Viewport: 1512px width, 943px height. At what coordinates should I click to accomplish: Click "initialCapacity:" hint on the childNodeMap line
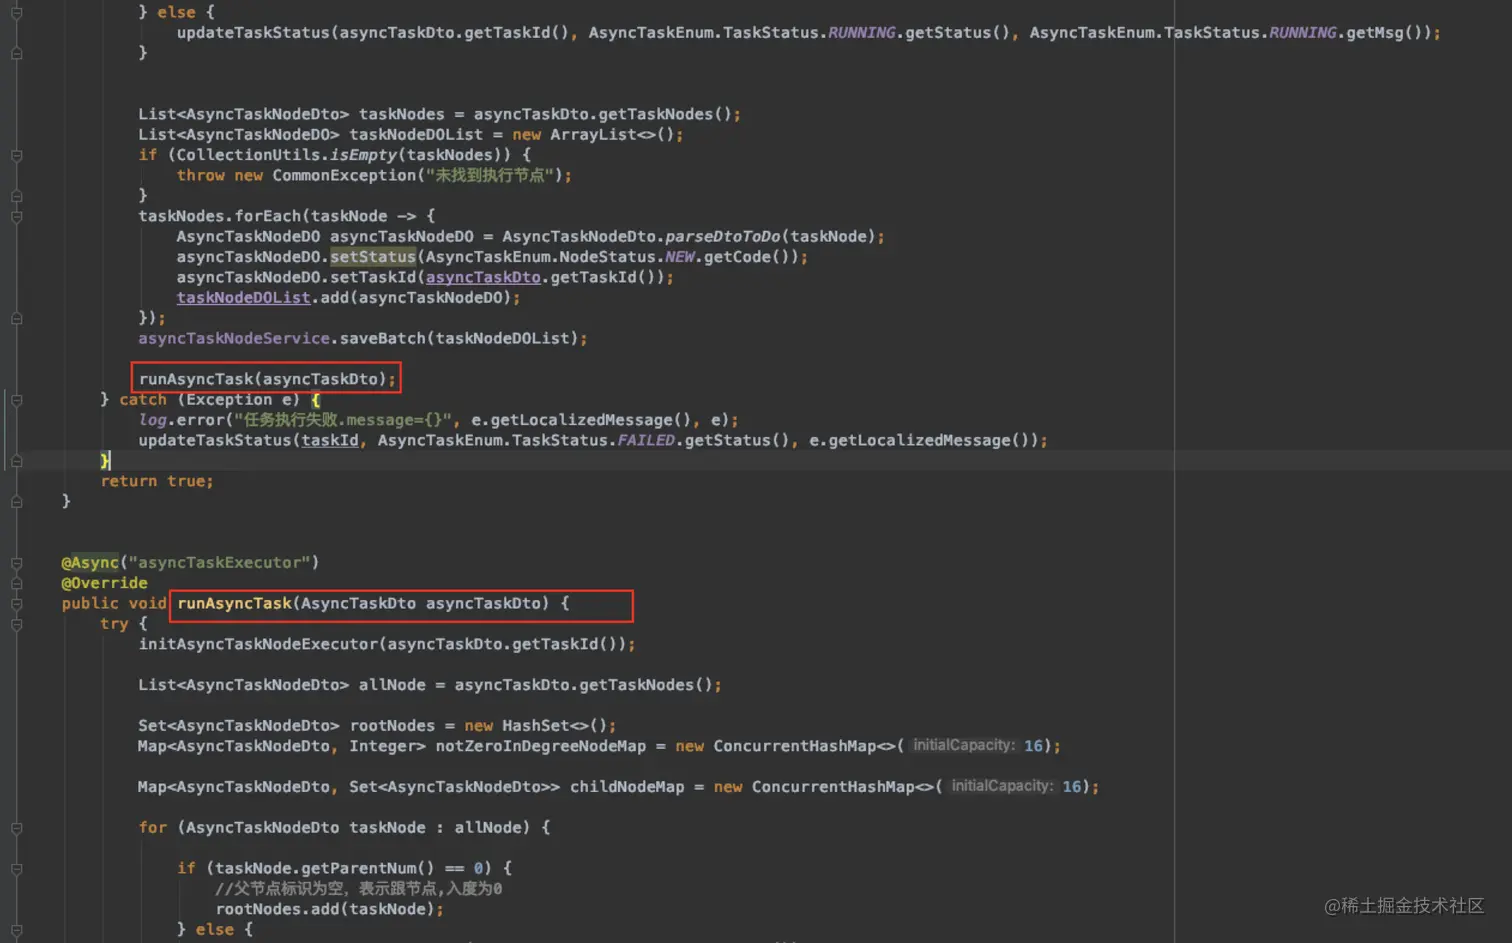click(1003, 786)
